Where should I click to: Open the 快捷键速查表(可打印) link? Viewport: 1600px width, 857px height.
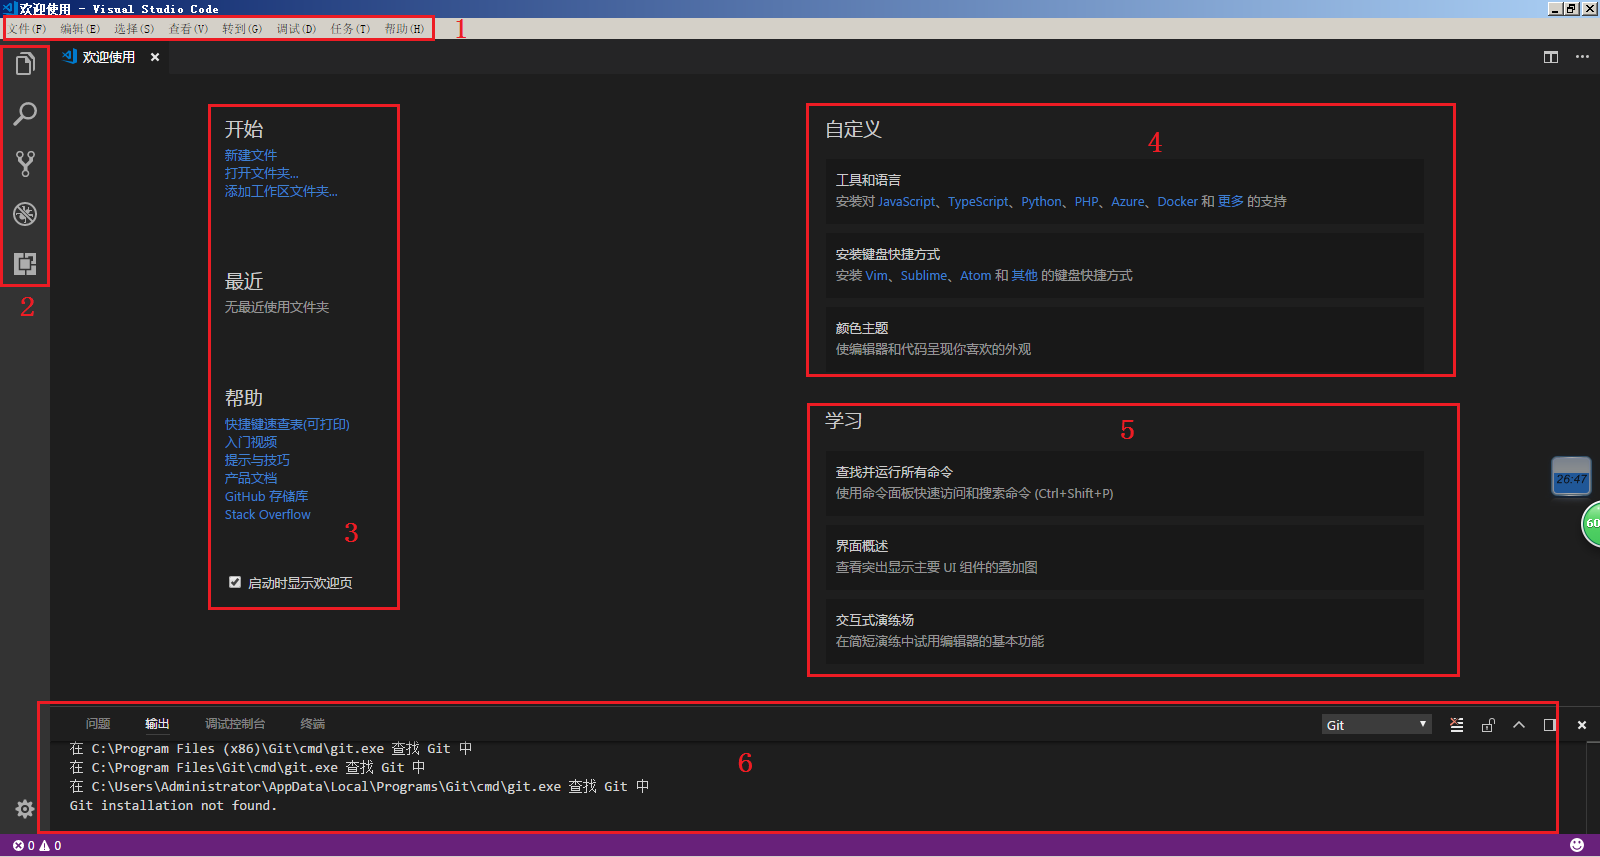(x=287, y=424)
